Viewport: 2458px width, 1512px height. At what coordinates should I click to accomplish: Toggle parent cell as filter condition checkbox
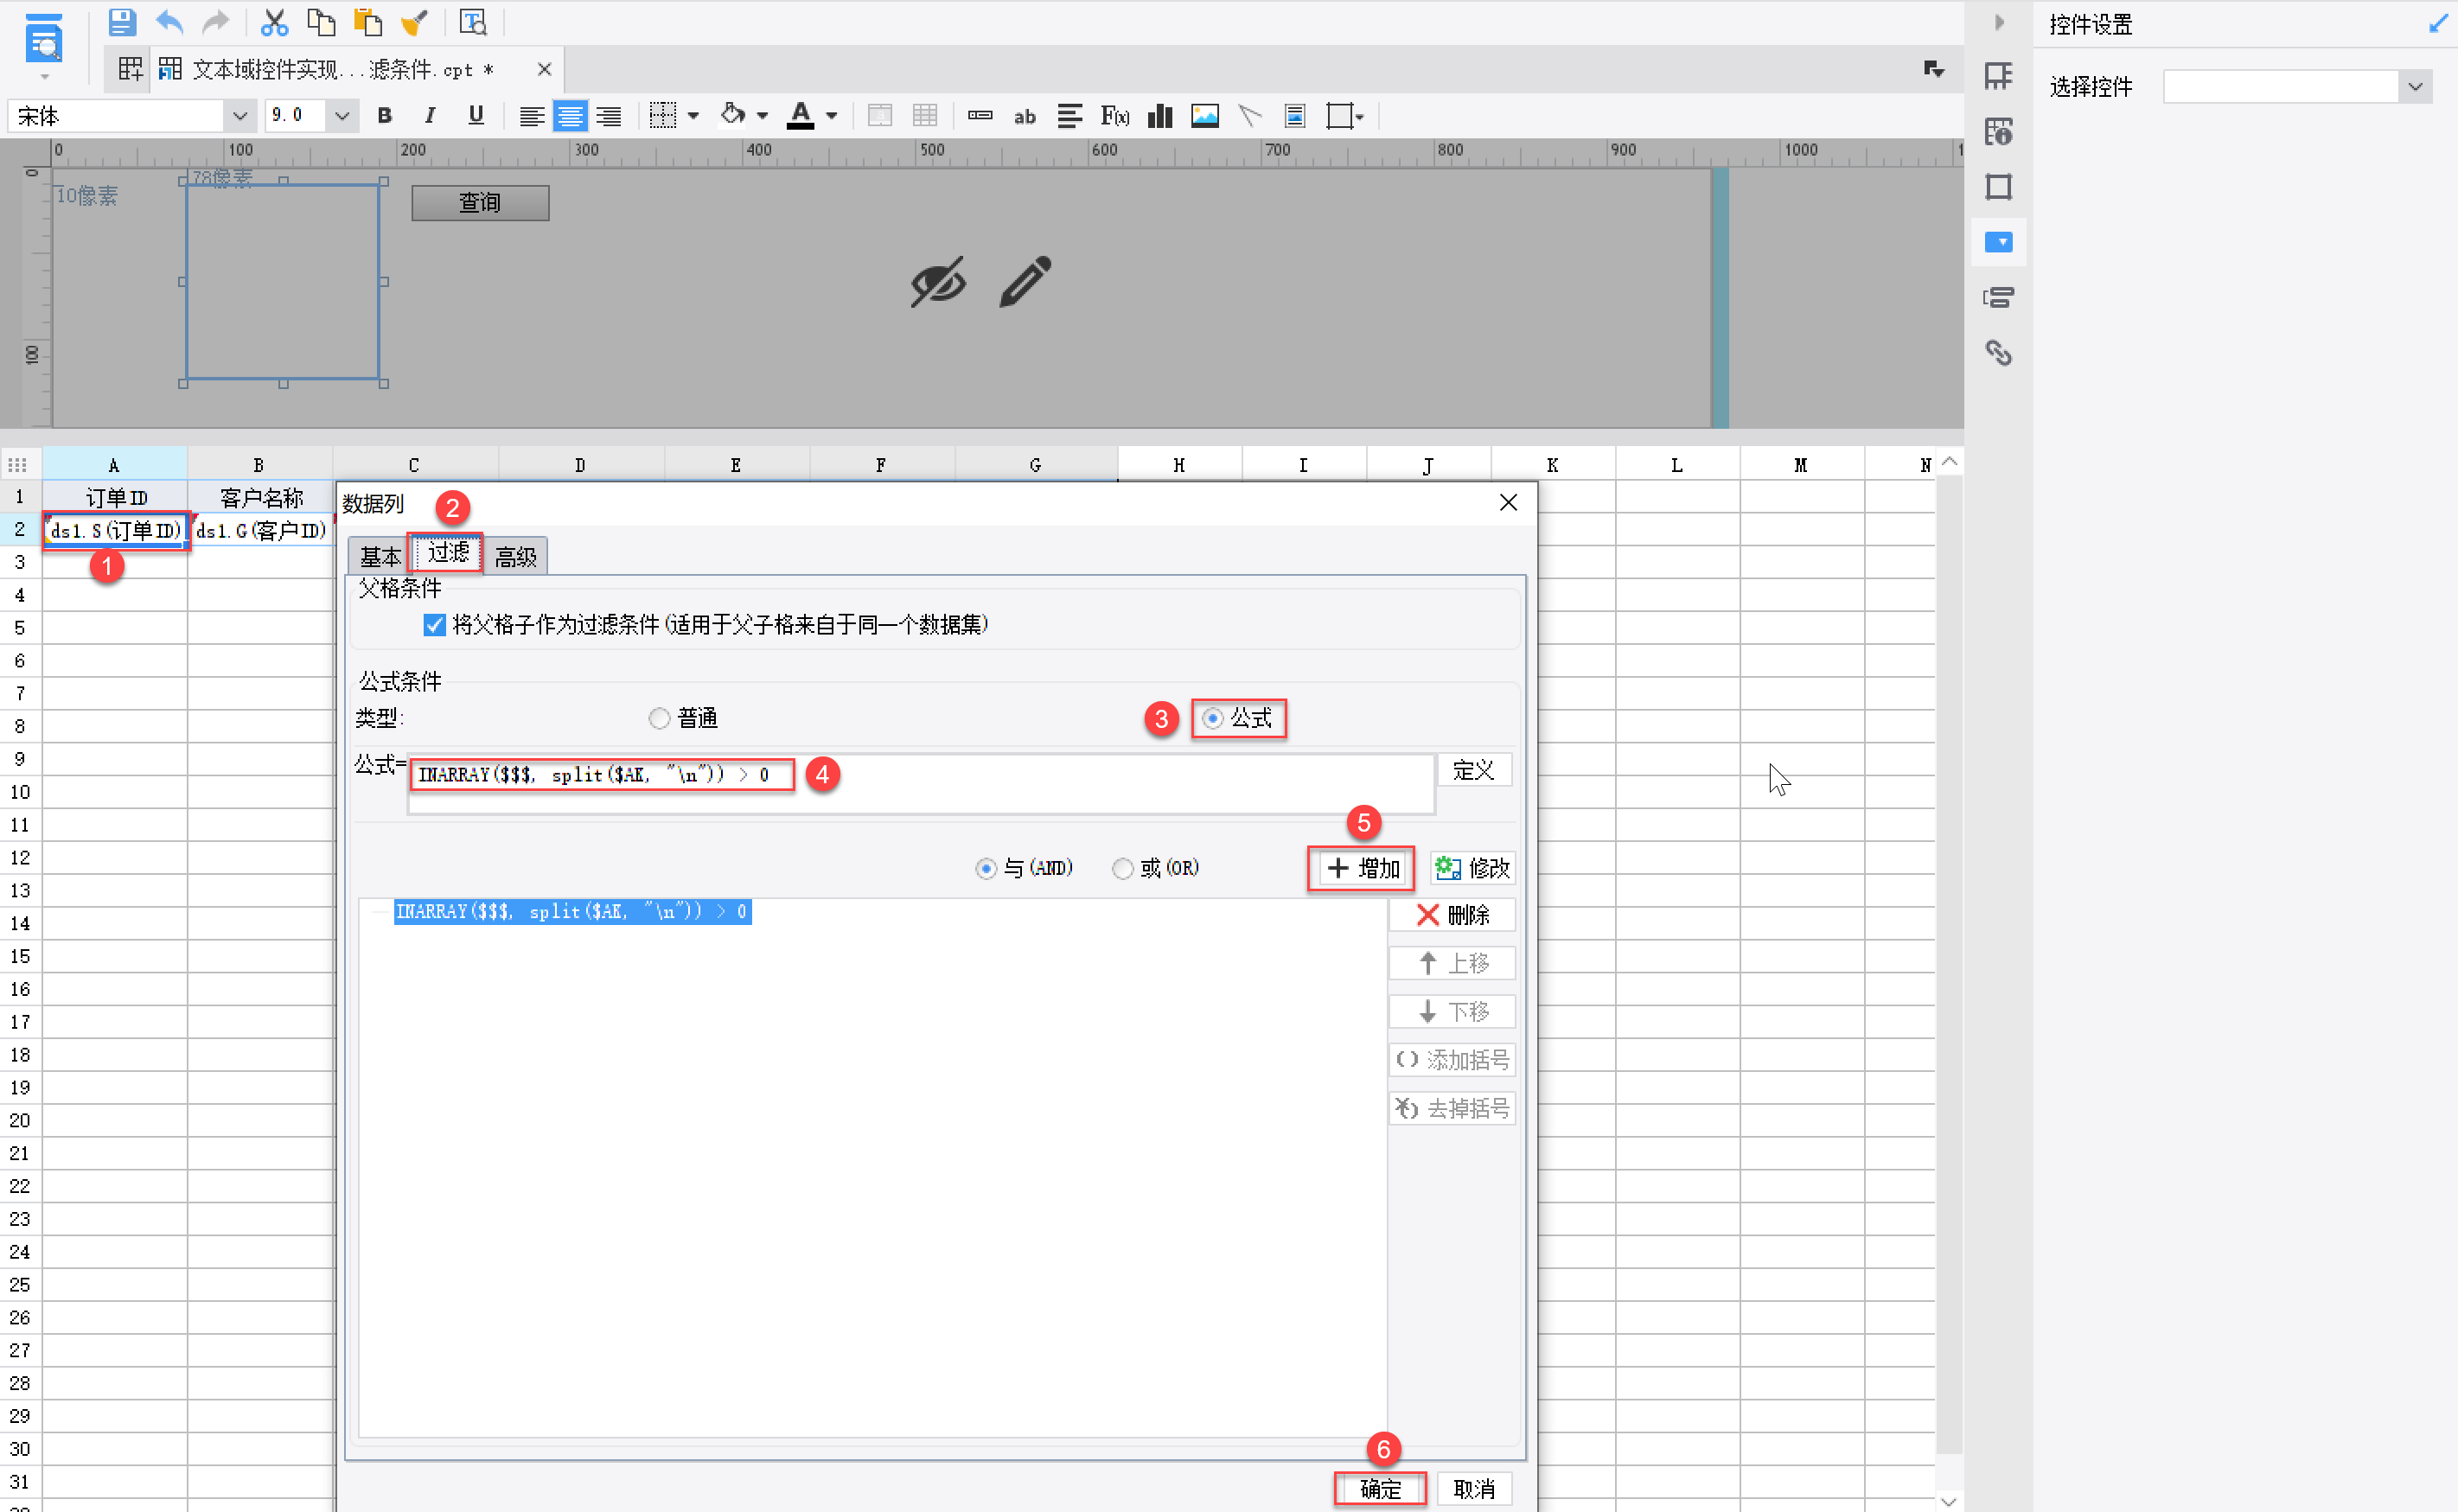coord(434,625)
